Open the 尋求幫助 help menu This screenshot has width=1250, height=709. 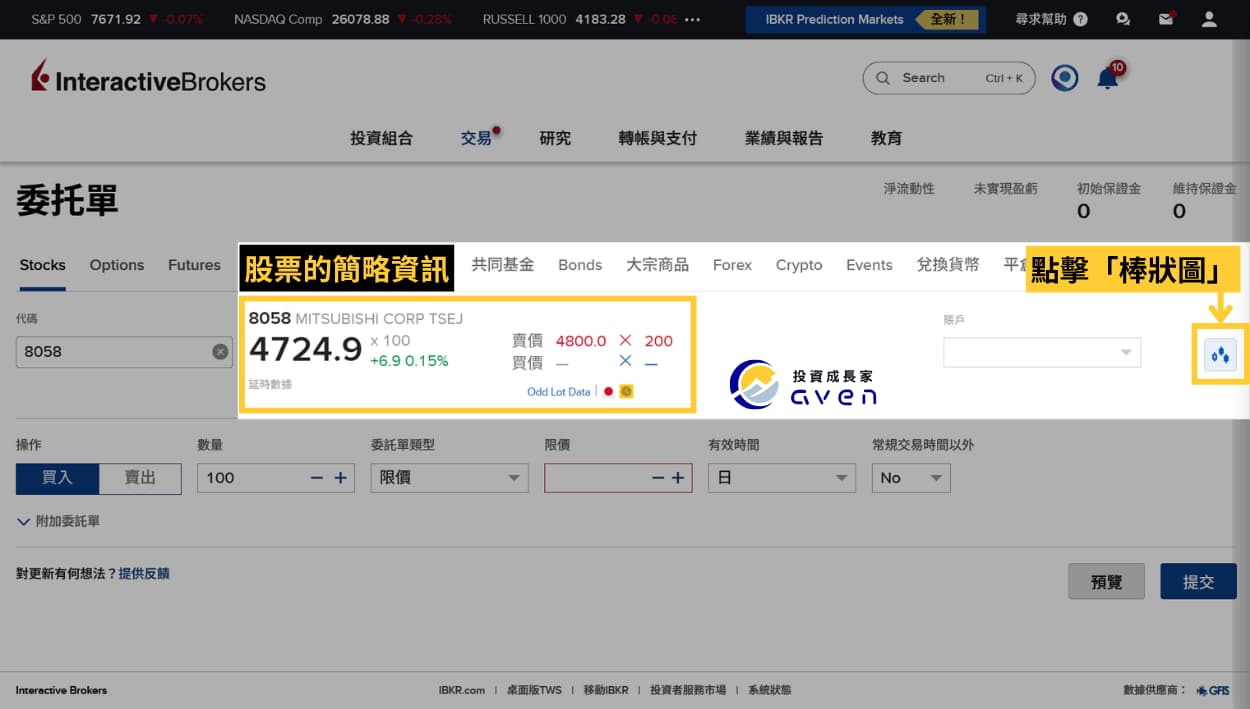[x=1051, y=19]
